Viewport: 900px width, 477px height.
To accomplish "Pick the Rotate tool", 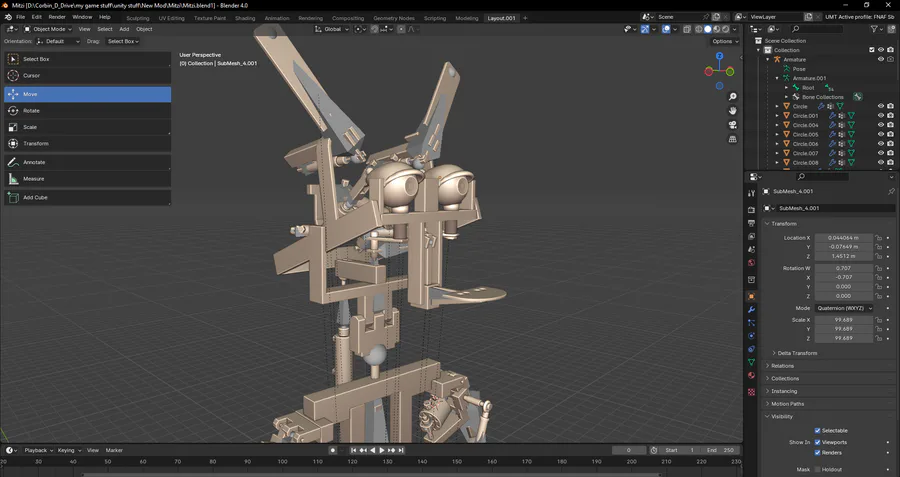I will coord(87,111).
